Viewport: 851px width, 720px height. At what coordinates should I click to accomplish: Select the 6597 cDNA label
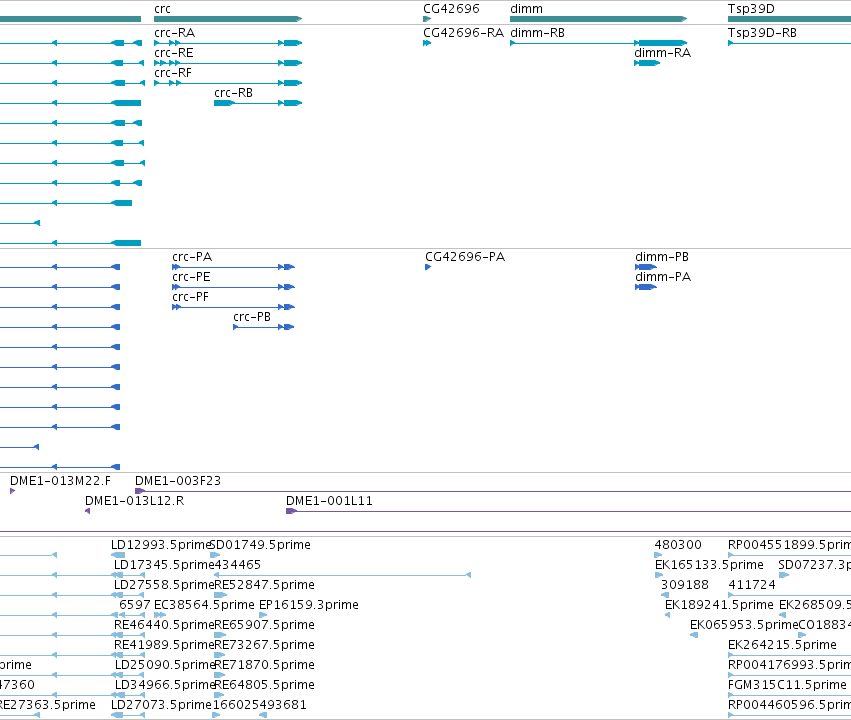click(135, 605)
